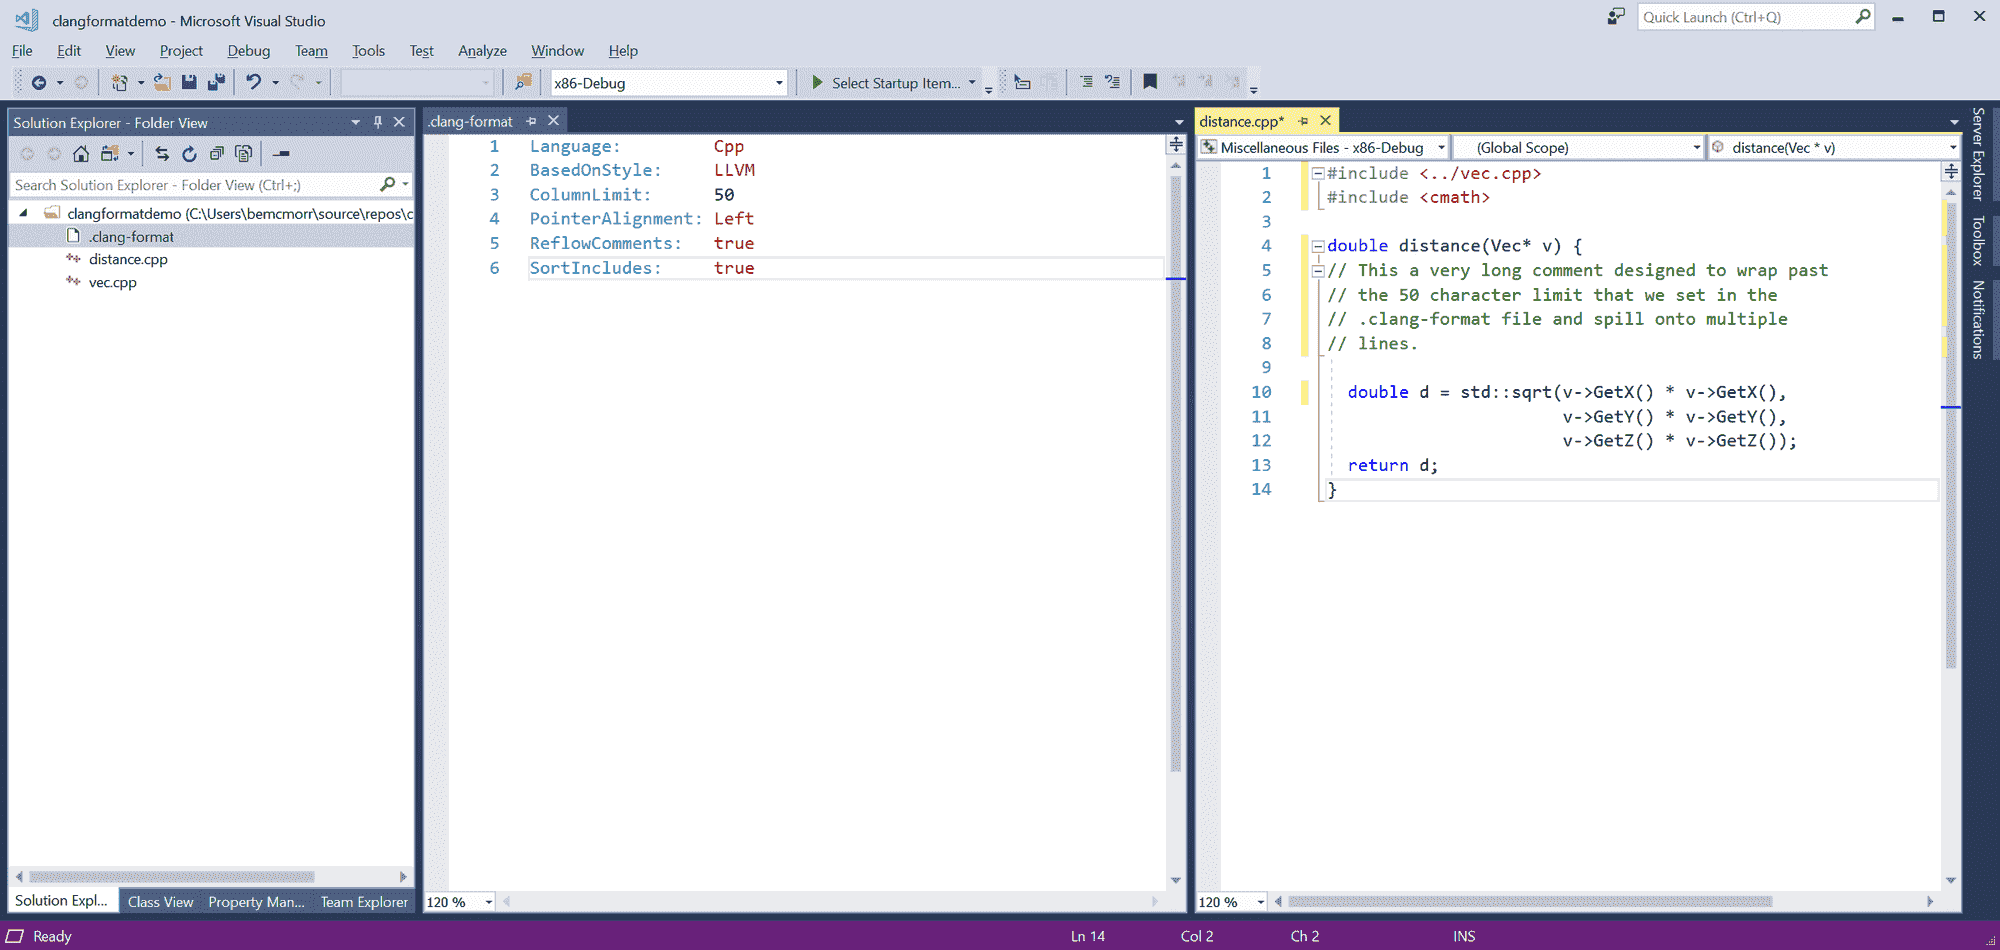This screenshot has height=950, width=2000.
Task: Collapse the distance function outline at line 4
Action: (x=1318, y=246)
